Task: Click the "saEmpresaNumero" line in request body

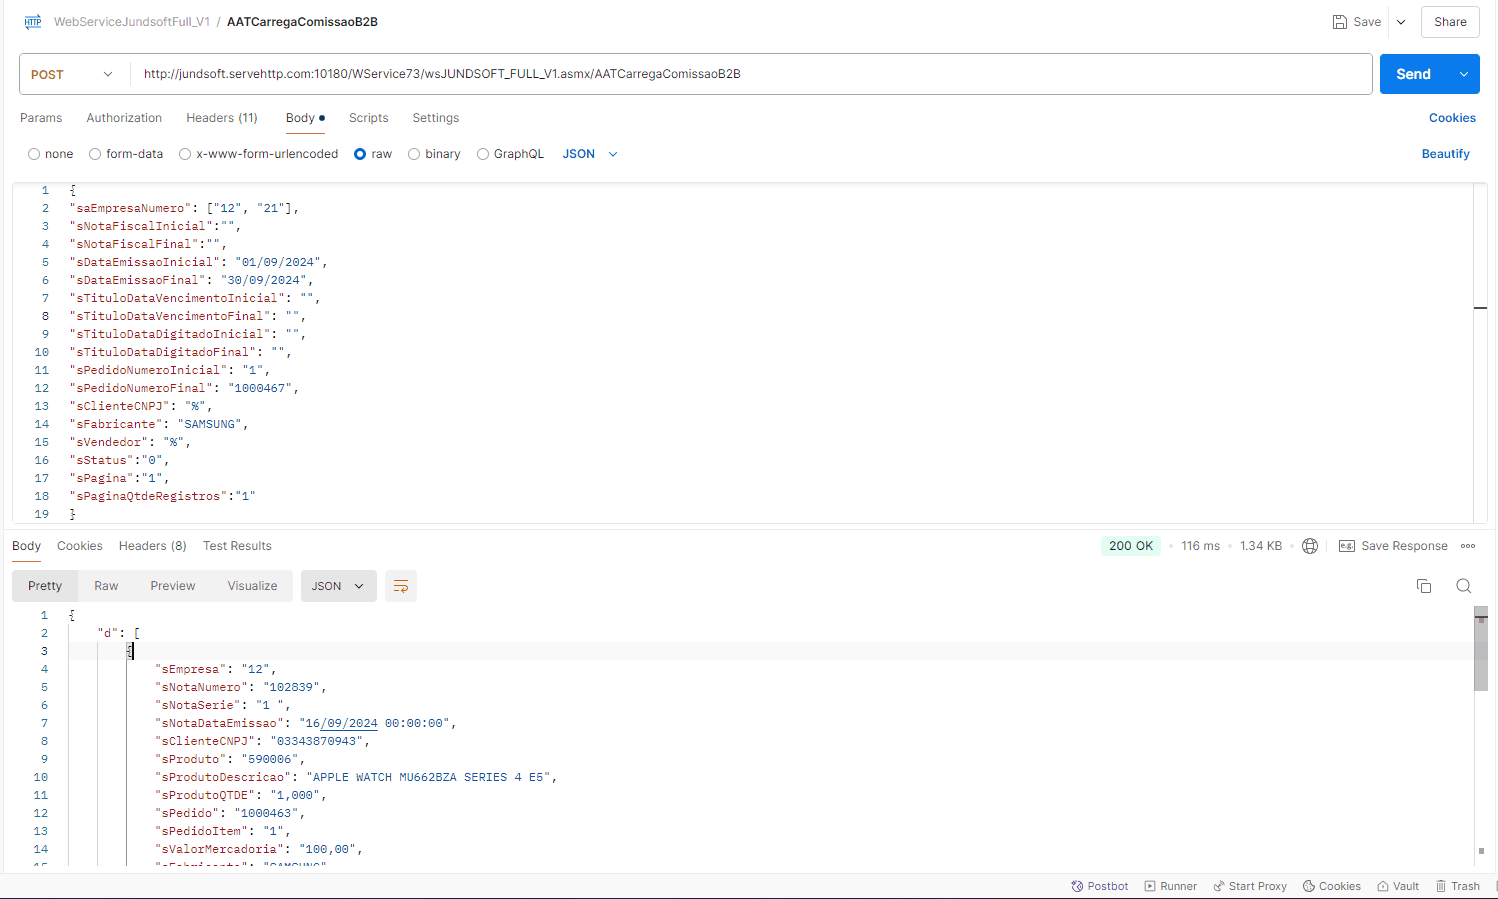Action: 184,208
